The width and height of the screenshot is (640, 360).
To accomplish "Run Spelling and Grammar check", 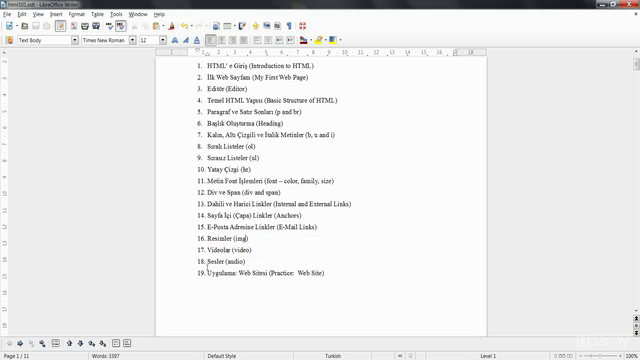I will (x=109, y=26).
